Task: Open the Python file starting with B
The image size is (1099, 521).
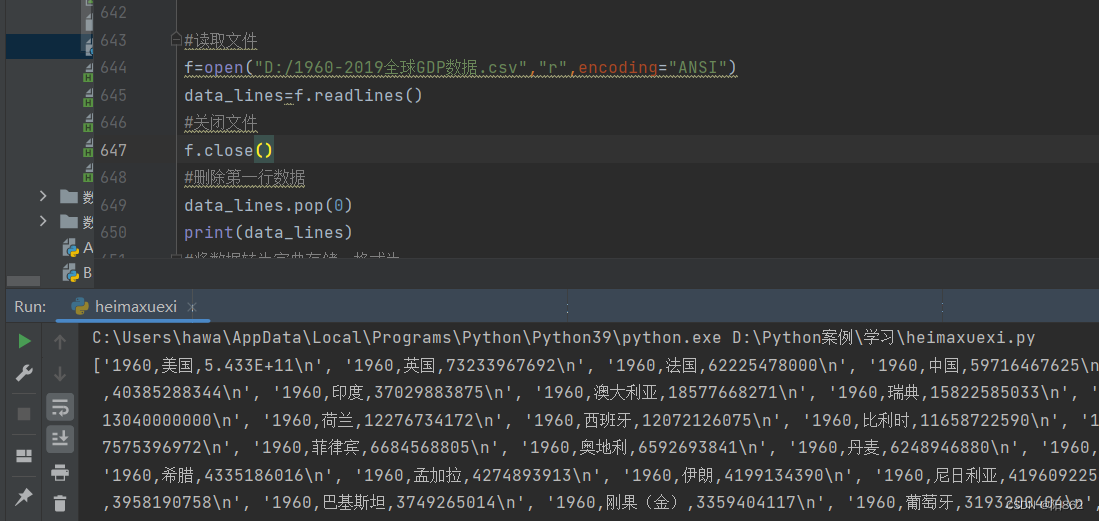Action: point(77,273)
